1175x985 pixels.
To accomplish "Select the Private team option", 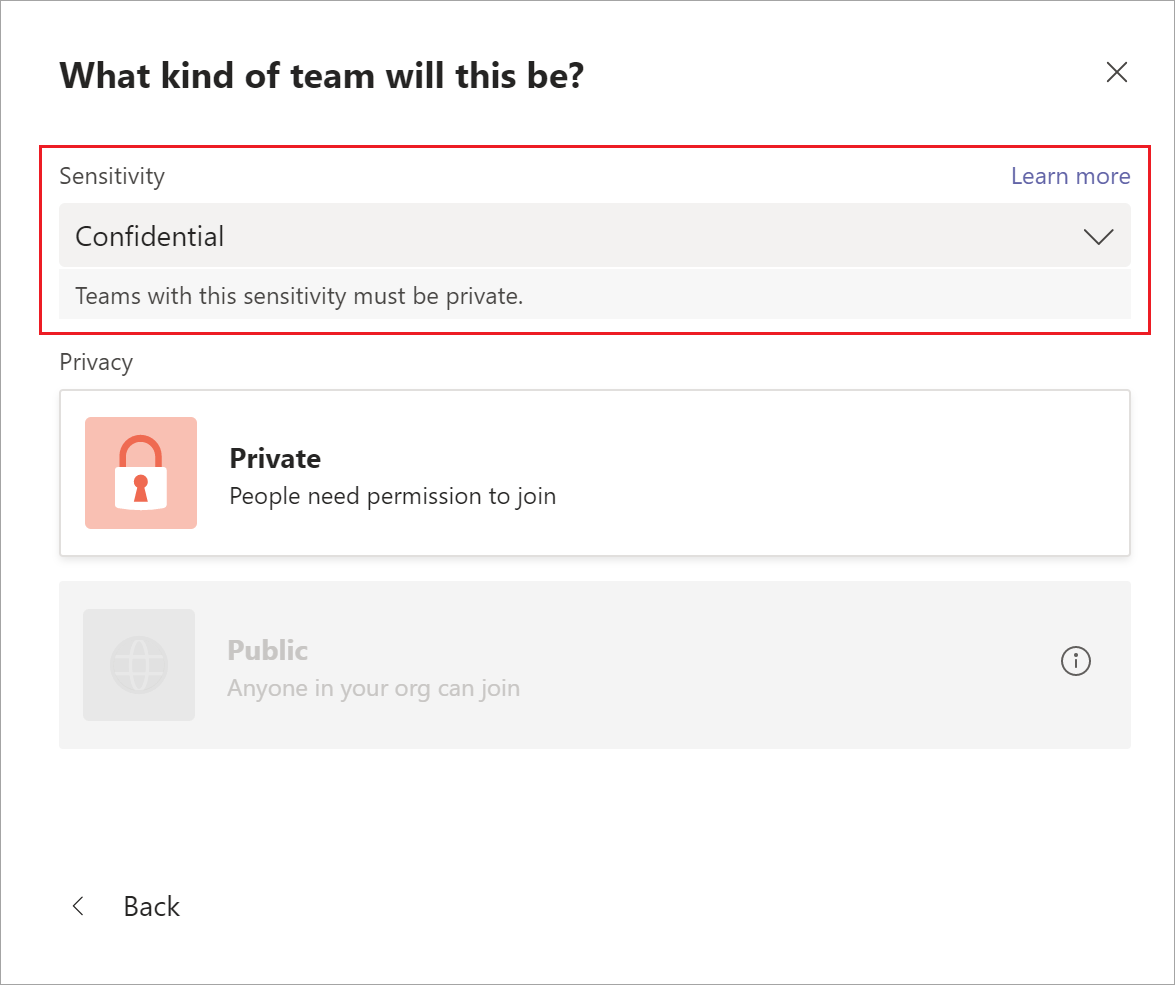I will pos(595,473).
